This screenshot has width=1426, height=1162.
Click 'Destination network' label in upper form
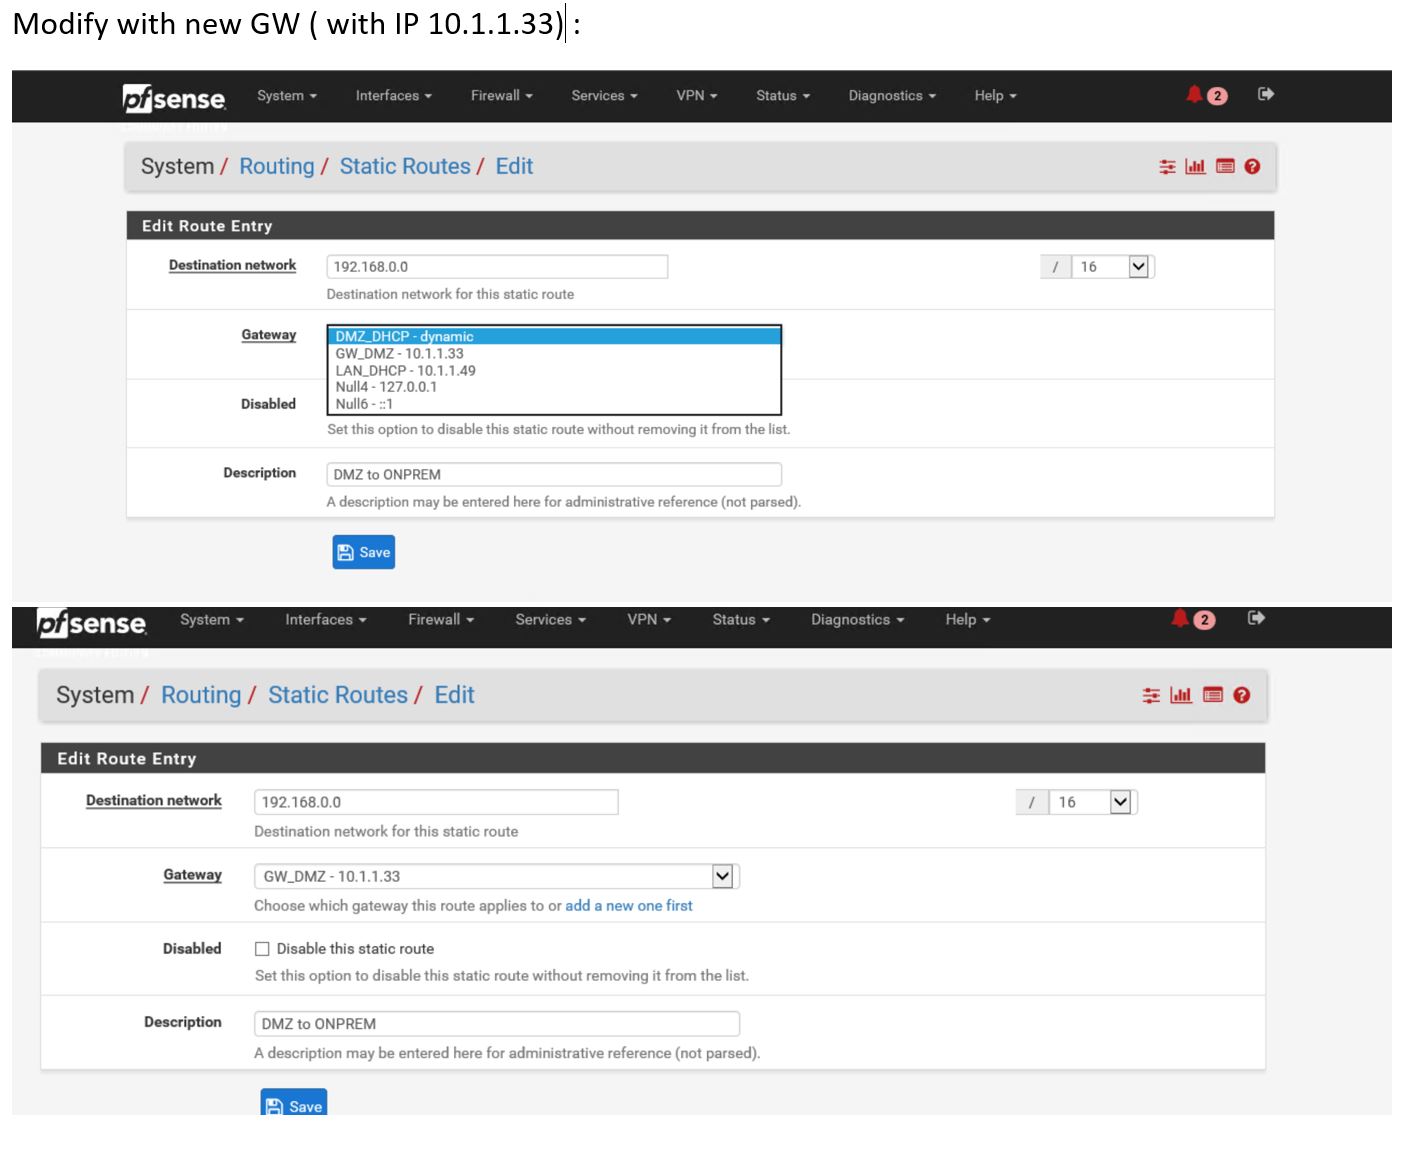[232, 265]
